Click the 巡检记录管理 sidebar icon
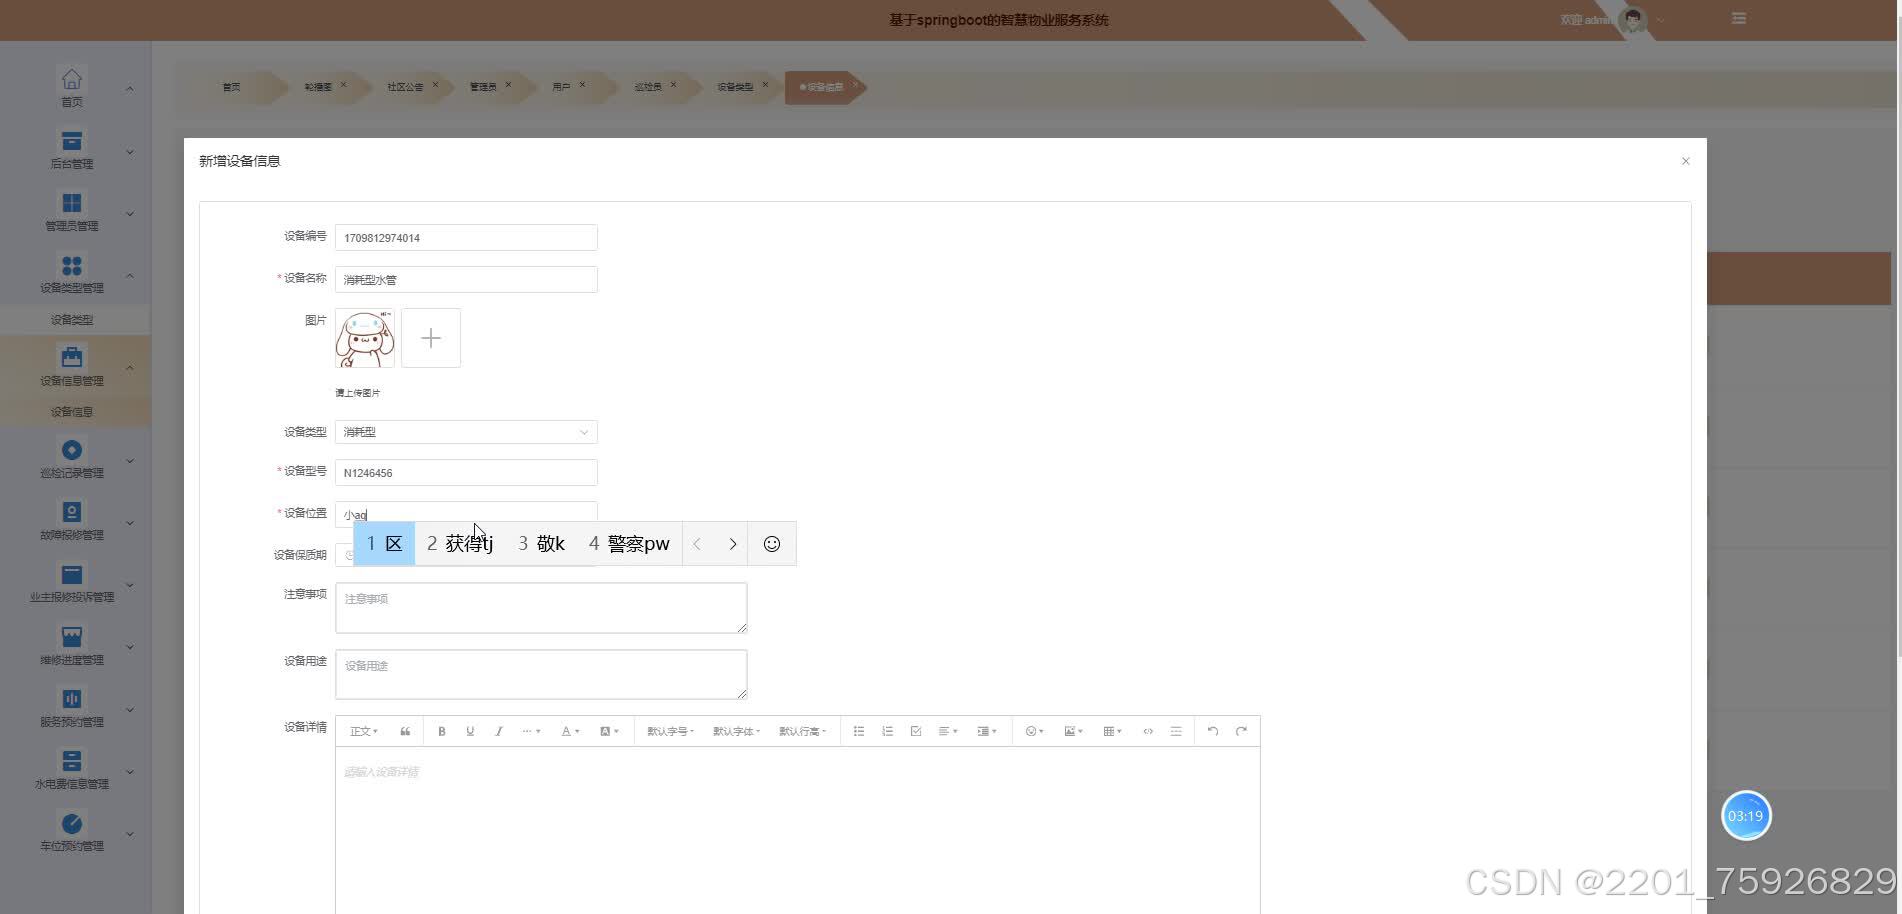The image size is (1902, 914). [72, 450]
